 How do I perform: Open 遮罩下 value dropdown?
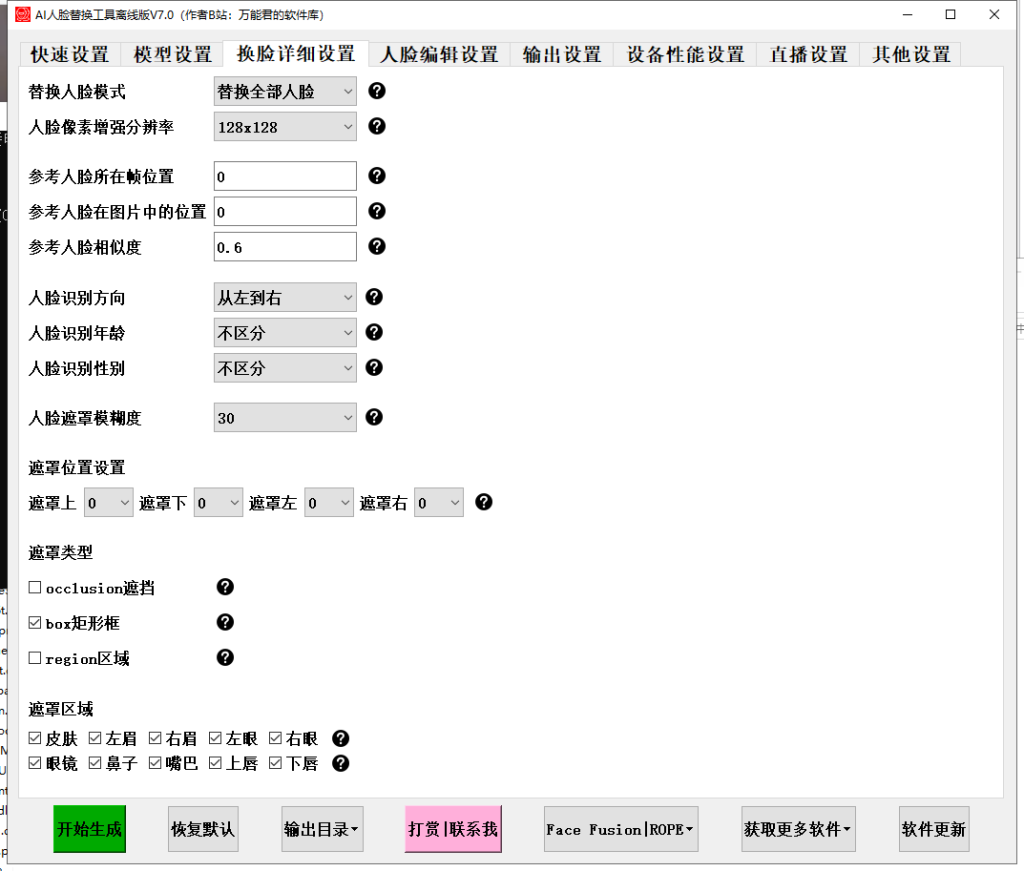[218, 503]
